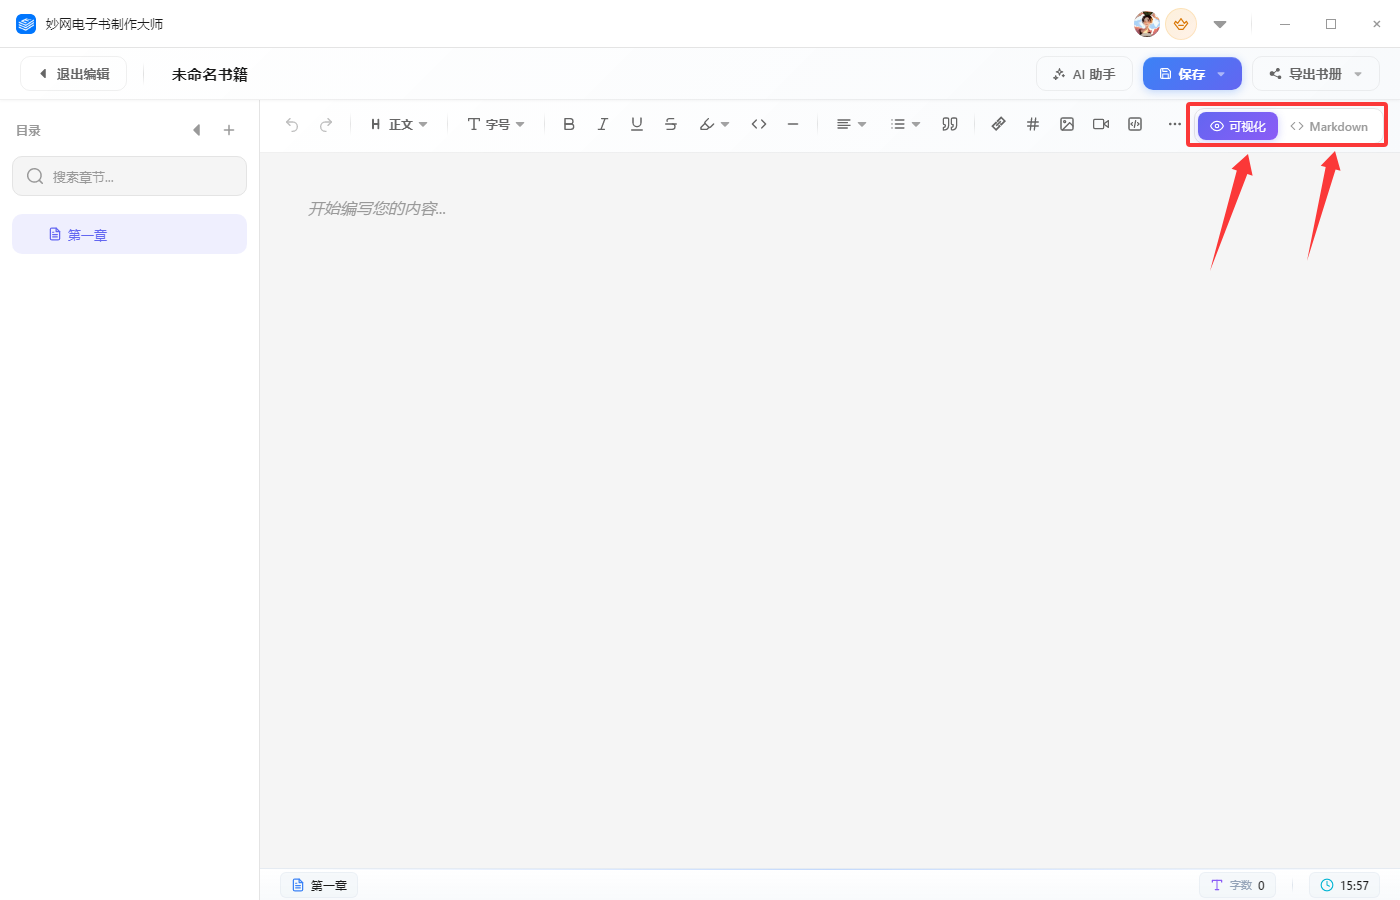Screen dimensions: 1400x900
Task: Collapse the 目录 sidebar panel
Action: coord(197,130)
